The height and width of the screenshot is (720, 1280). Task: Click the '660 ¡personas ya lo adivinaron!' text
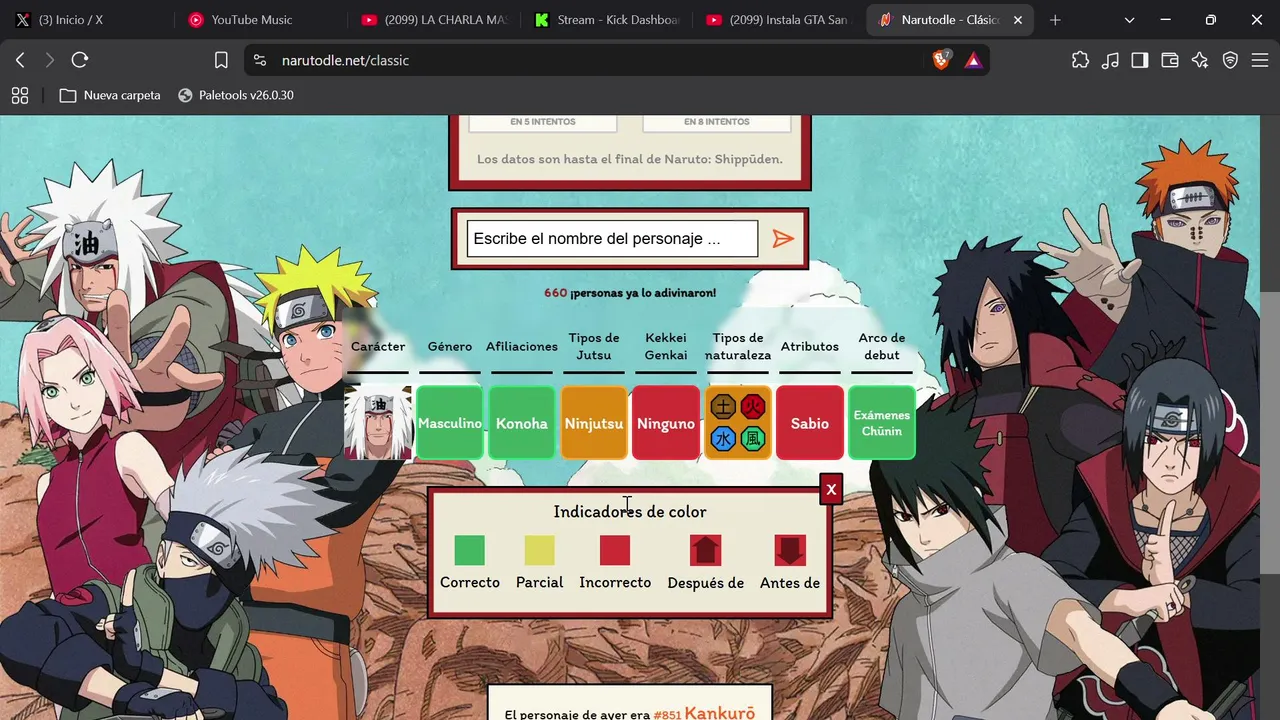630,293
